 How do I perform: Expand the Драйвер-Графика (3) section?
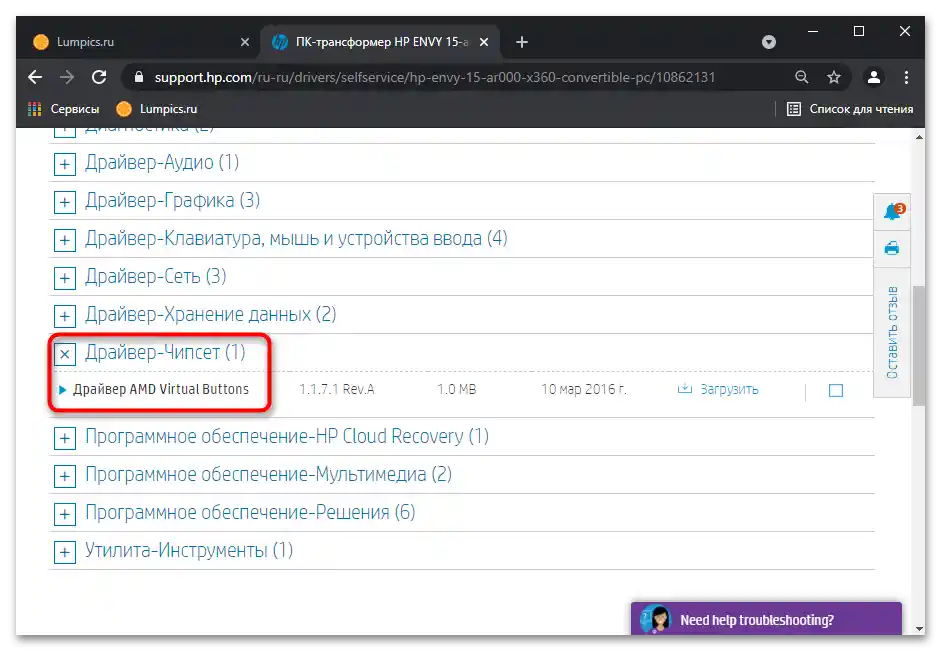click(x=65, y=202)
